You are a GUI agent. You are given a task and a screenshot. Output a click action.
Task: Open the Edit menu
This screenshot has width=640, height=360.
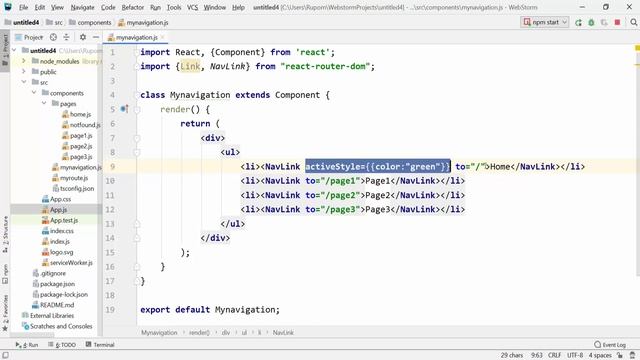tap(40, 7)
